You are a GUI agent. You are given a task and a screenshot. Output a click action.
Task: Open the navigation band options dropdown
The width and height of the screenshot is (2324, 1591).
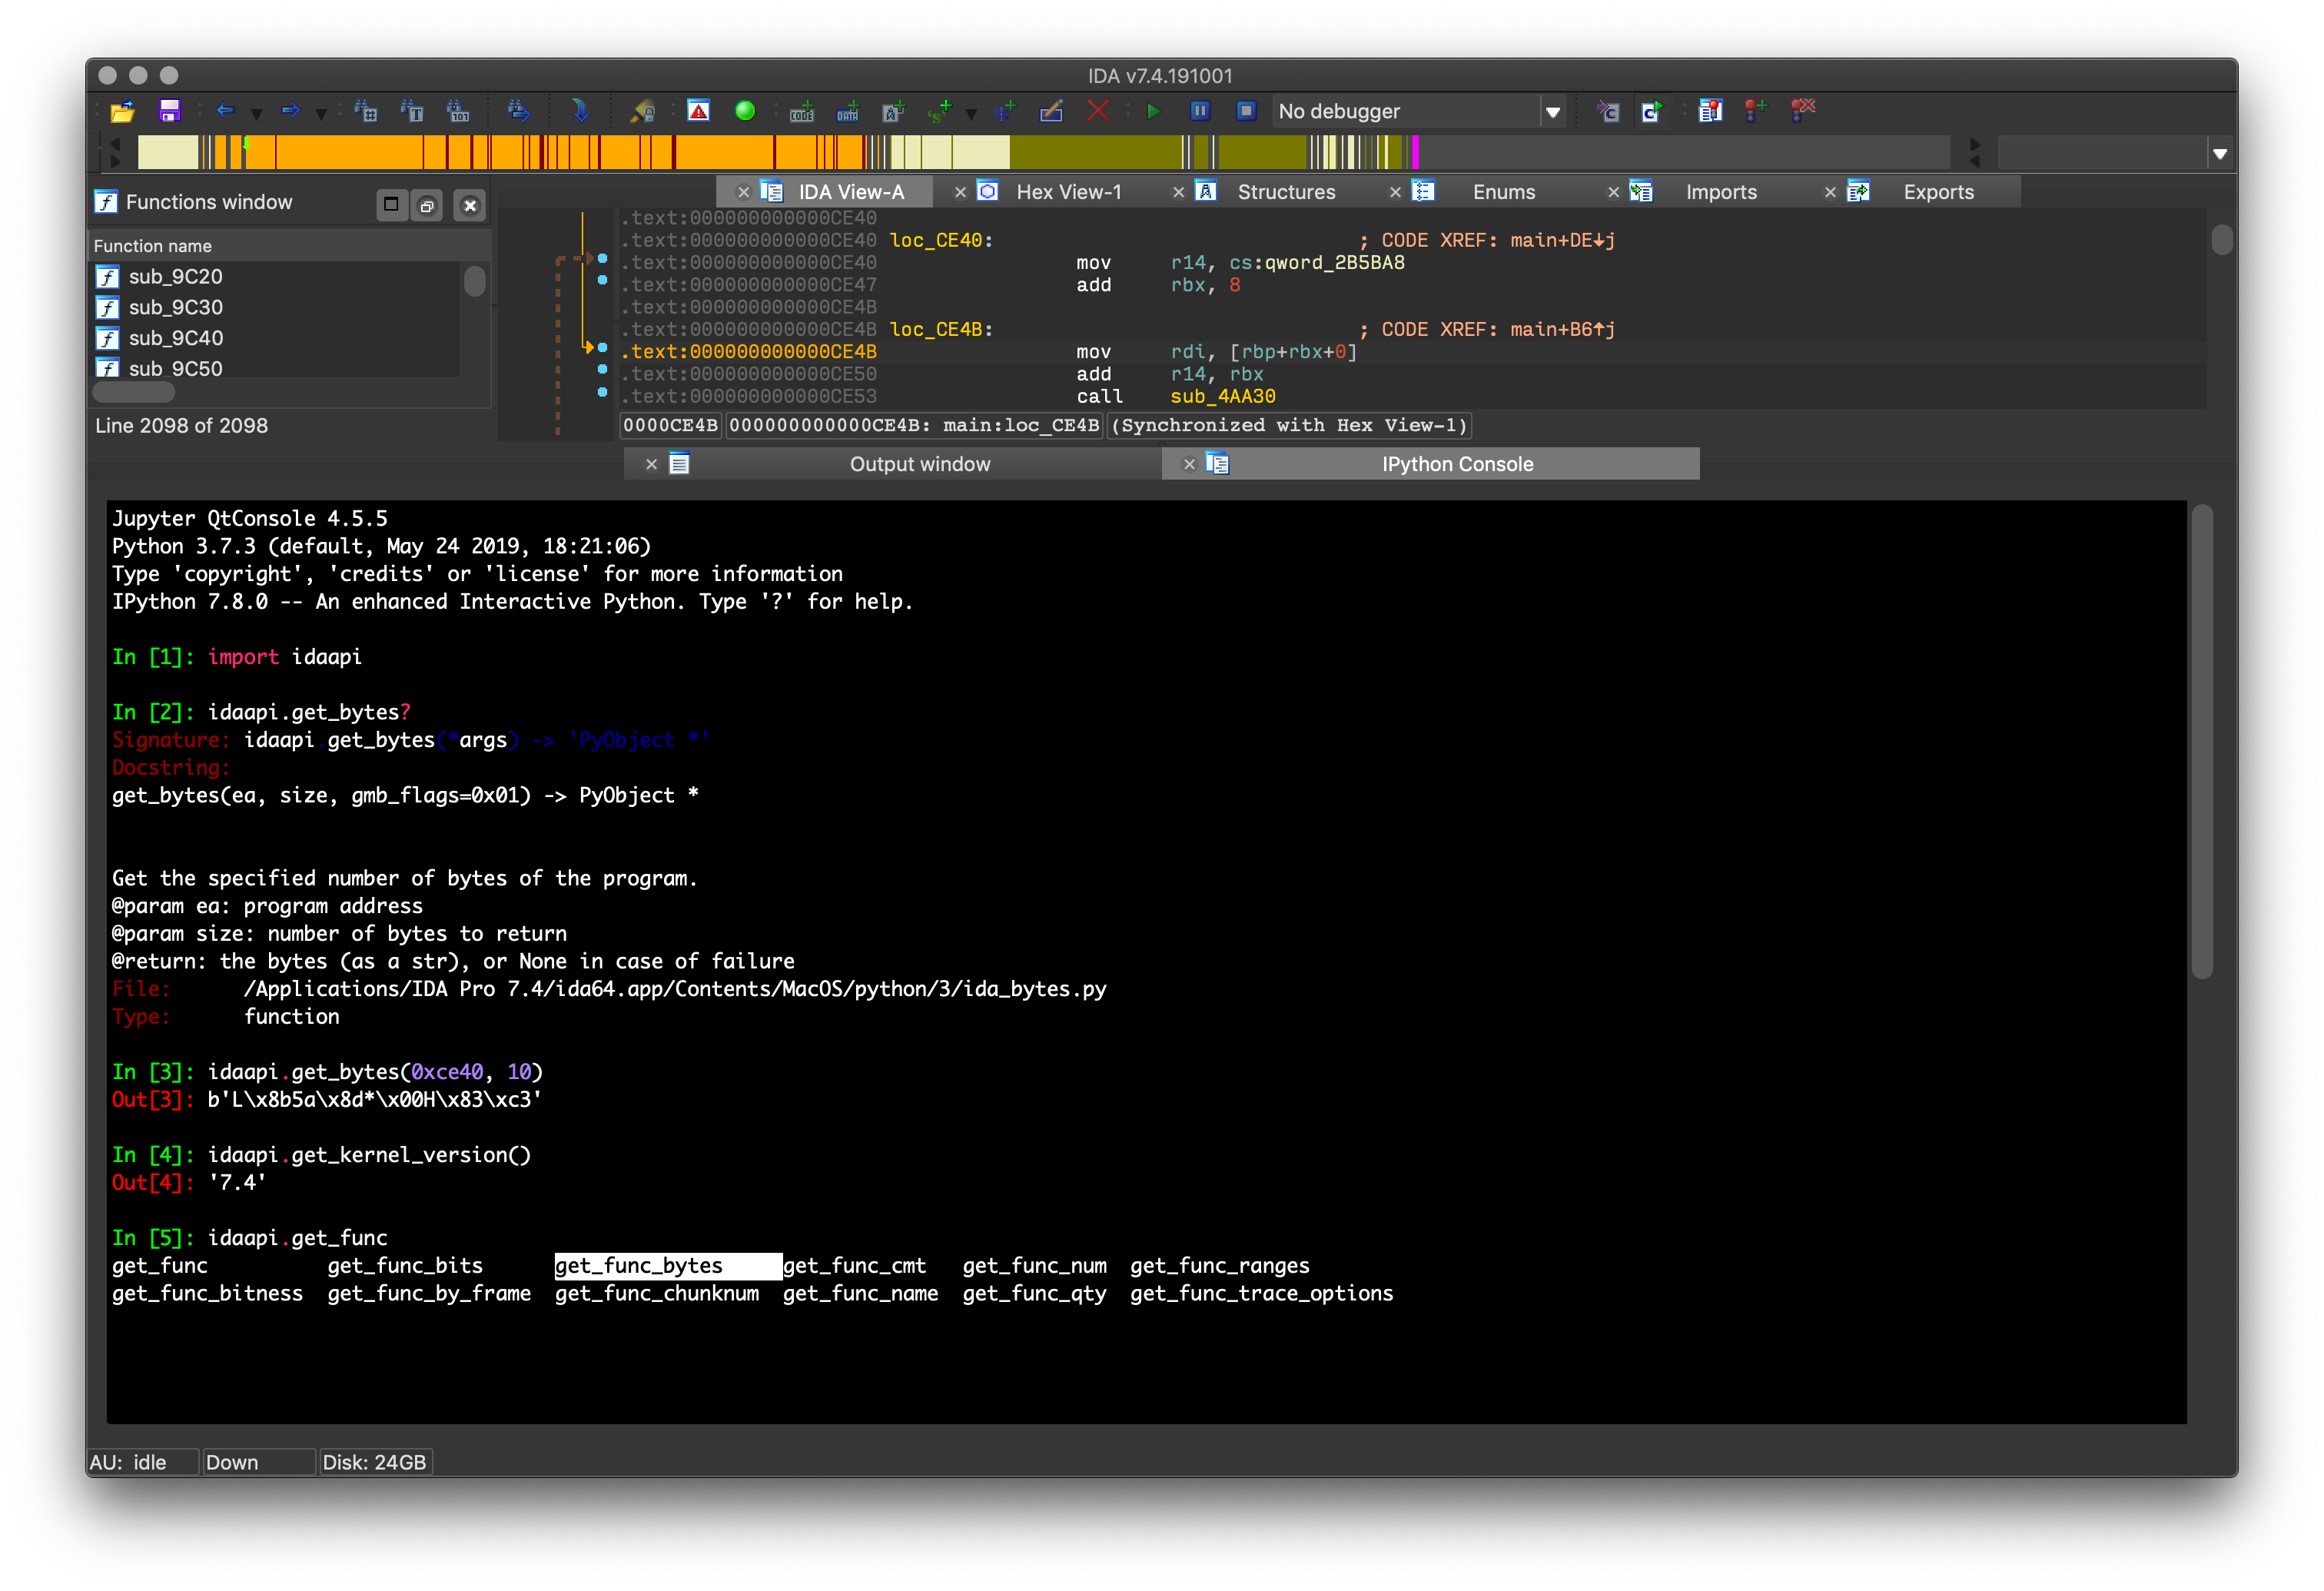(2219, 154)
